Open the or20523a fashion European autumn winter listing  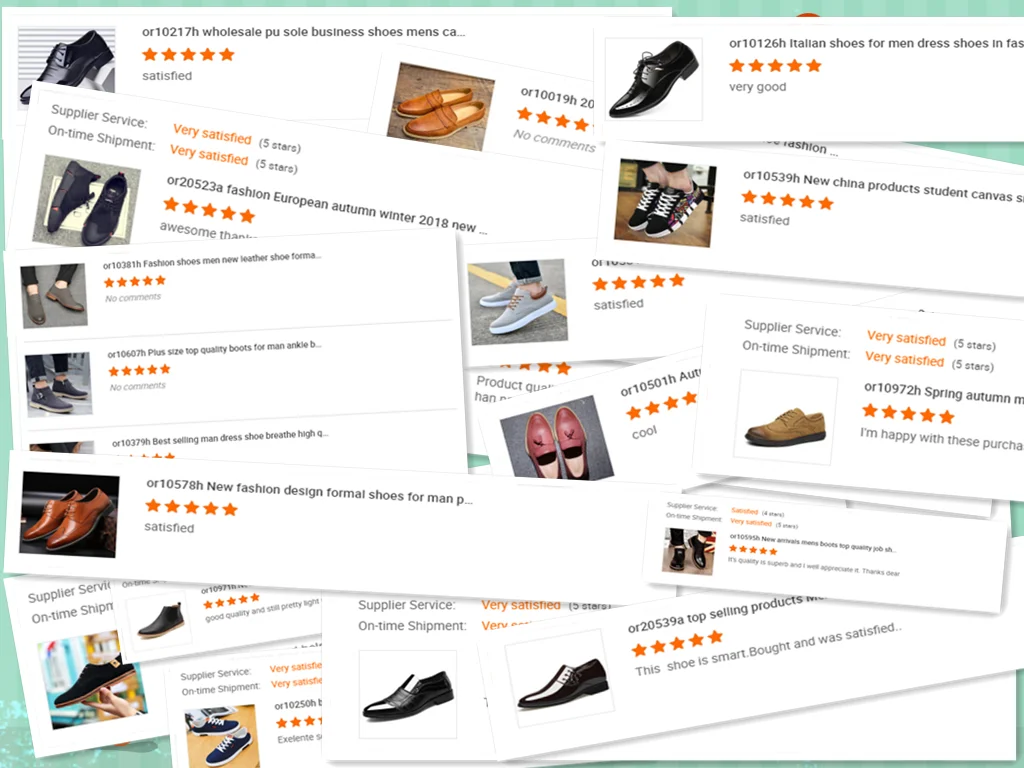tap(327, 204)
